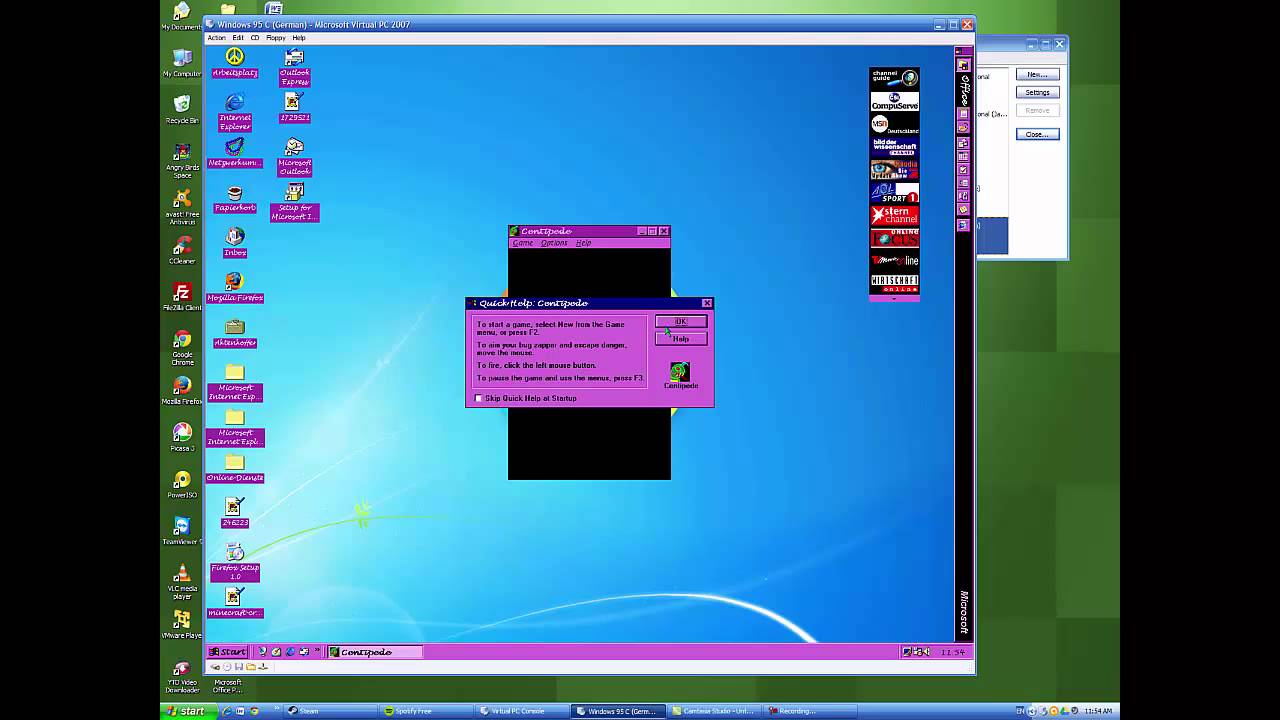Switch to Spotify Free in host taskbar
This screenshot has height=720, width=1280.
tap(426, 711)
